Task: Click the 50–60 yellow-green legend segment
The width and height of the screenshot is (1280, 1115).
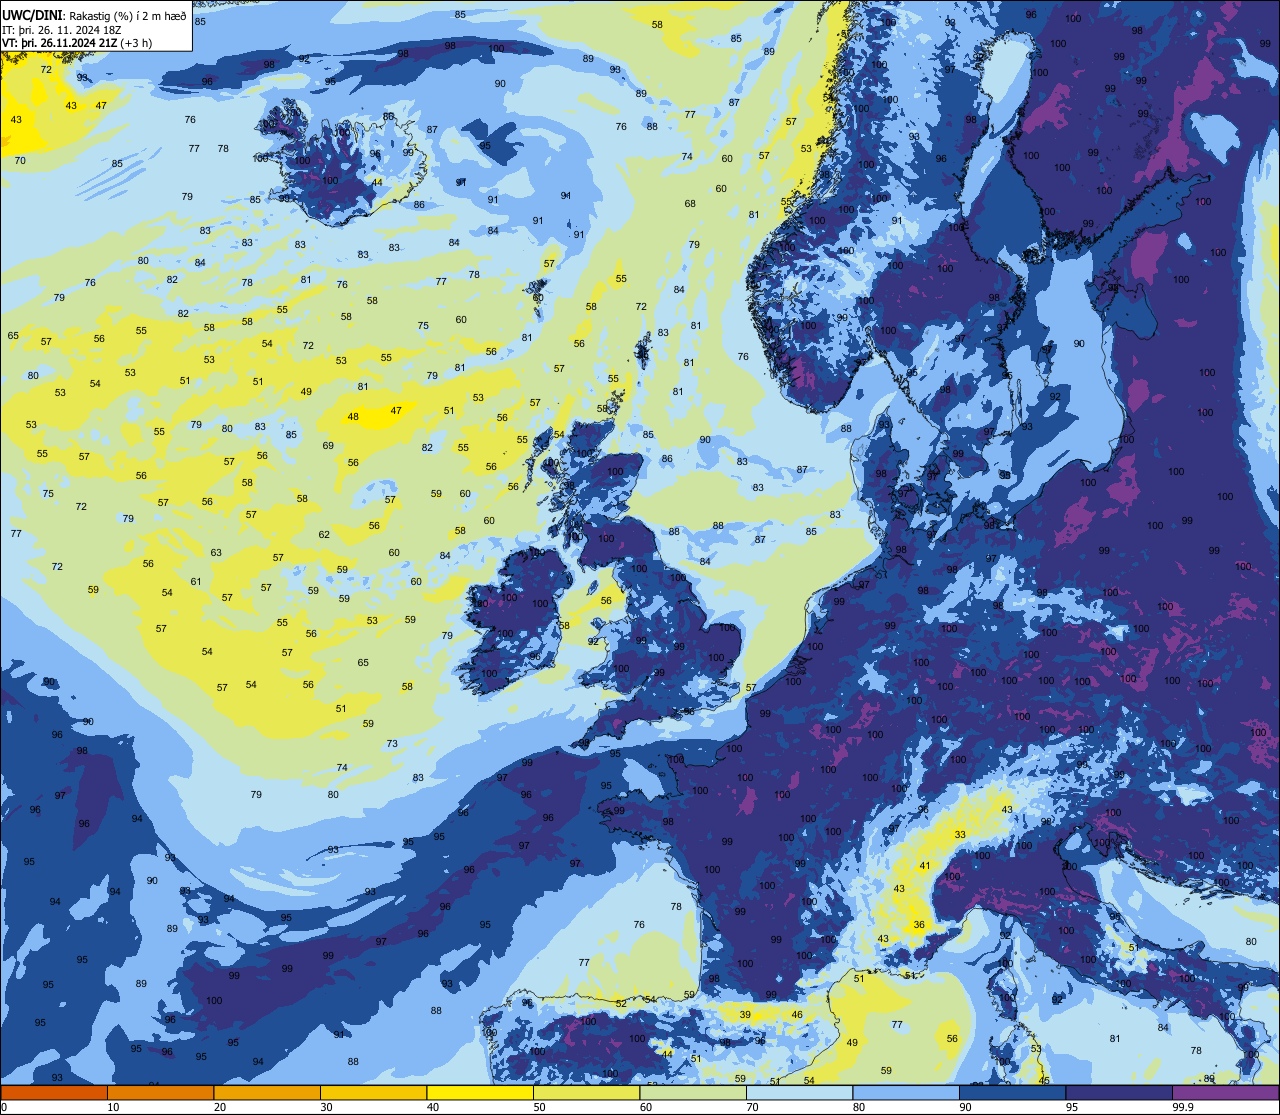Action: coord(586,1092)
